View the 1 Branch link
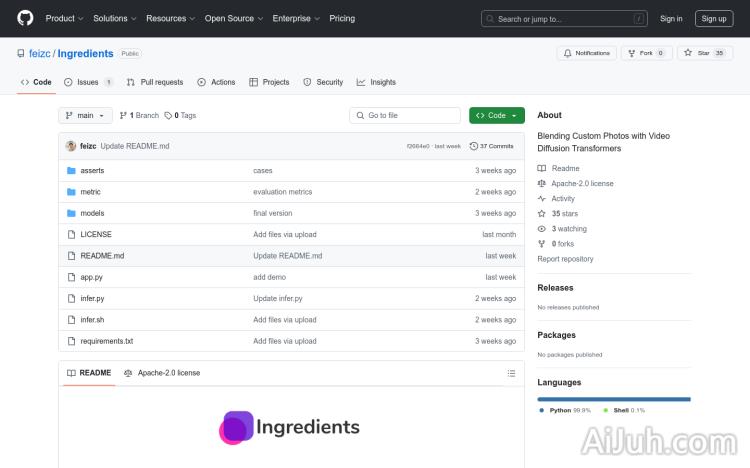The height and width of the screenshot is (468, 750). pyautogui.click(x=139, y=115)
